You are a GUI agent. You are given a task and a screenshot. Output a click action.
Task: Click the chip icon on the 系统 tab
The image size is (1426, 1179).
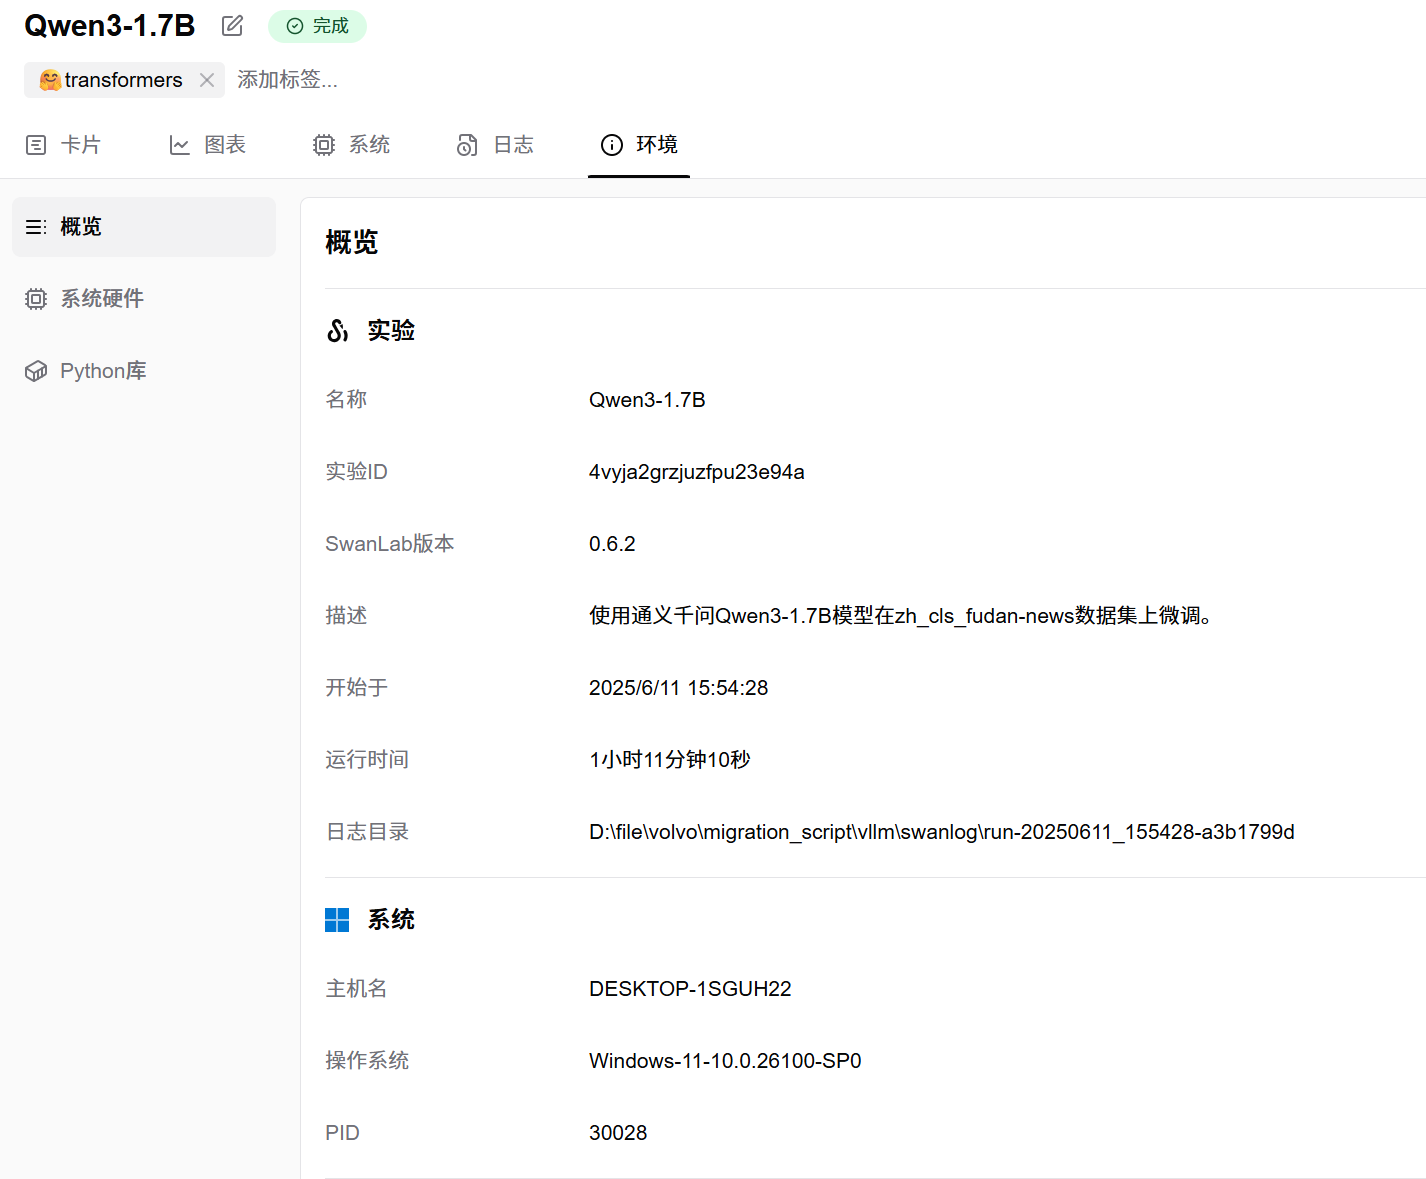(x=324, y=145)
